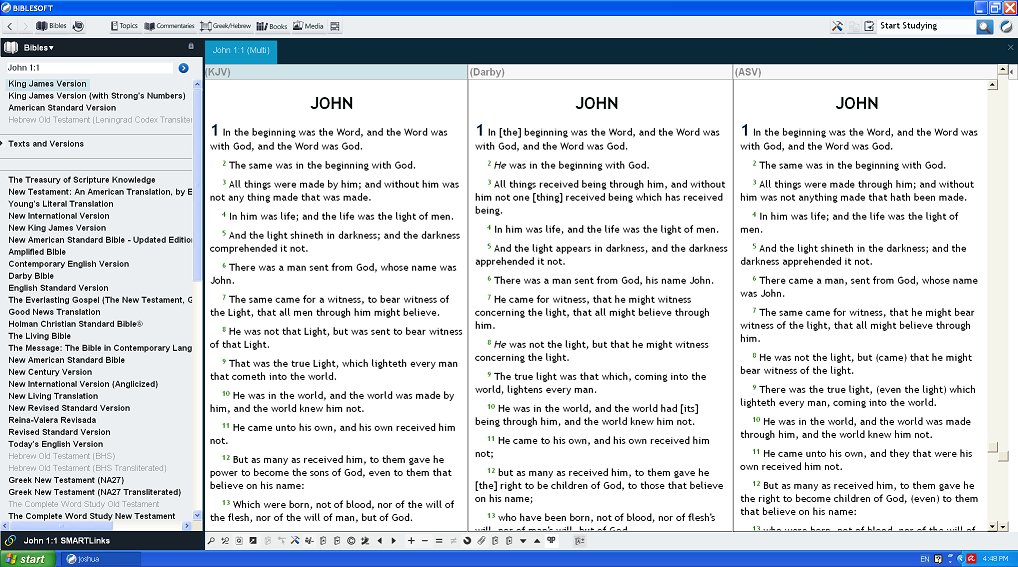1018x567 pixels.
Task: Select New King James Version
Action: click(x=57, y=228)
